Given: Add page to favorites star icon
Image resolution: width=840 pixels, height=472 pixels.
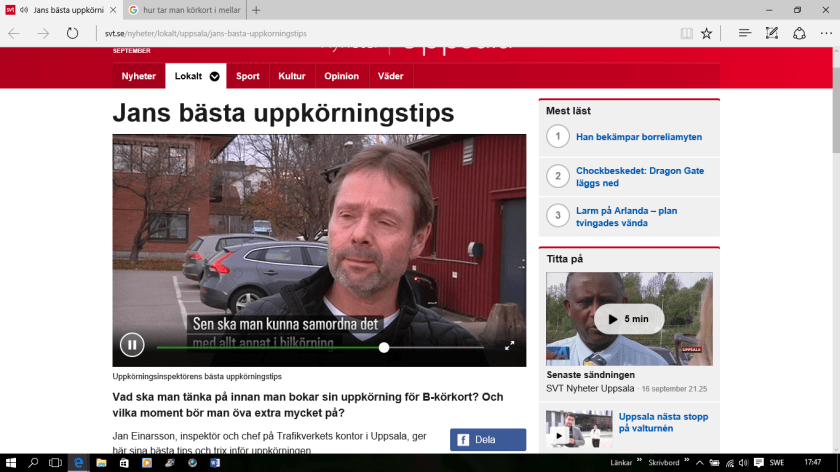Looking at the screenshot, I should [707, 33].
